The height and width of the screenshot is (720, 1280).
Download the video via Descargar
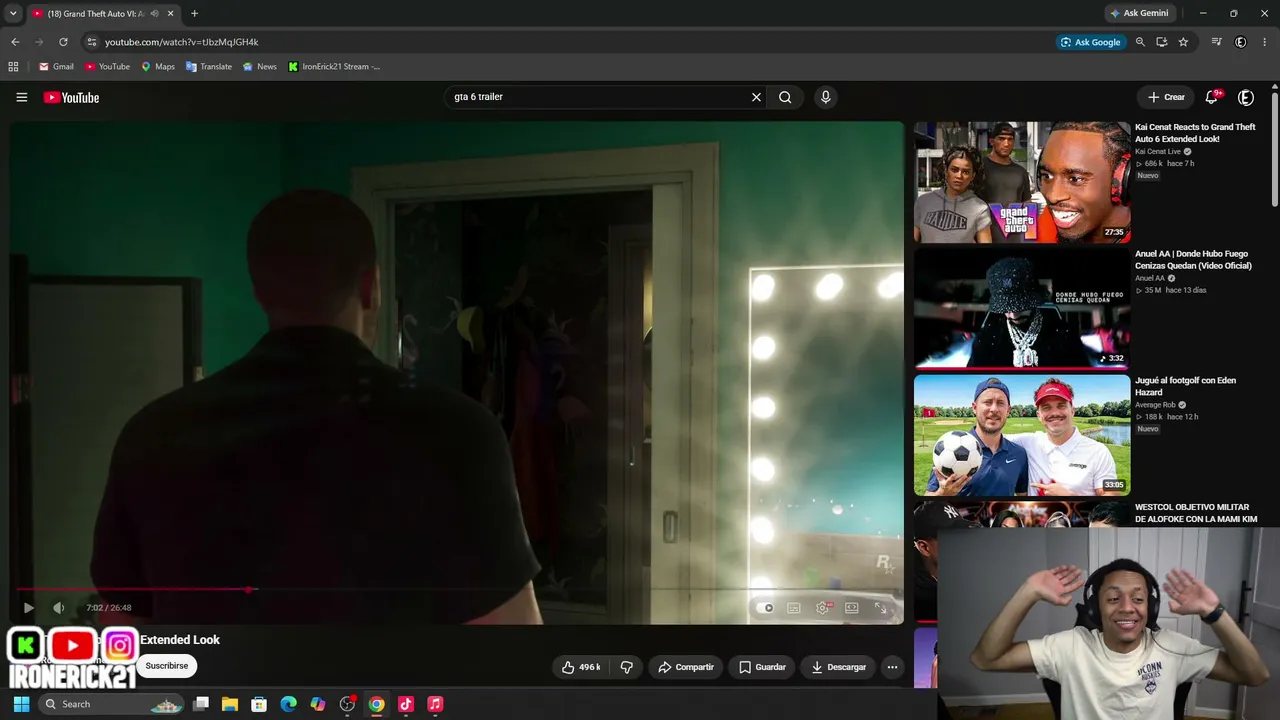tap(838, 667)
